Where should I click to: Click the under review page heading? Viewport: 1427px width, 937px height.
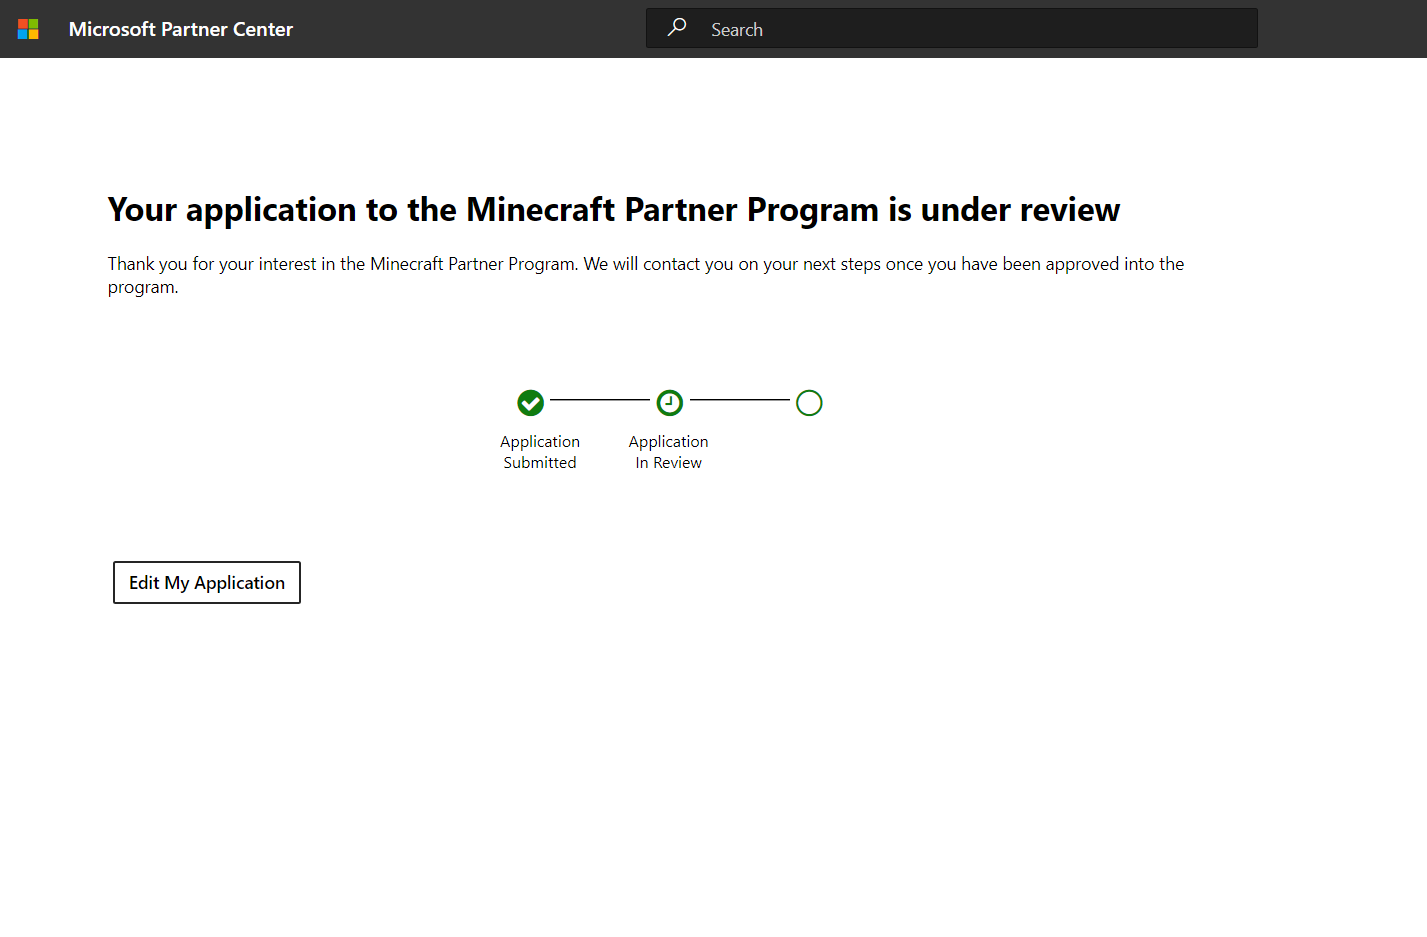point(614,210)
